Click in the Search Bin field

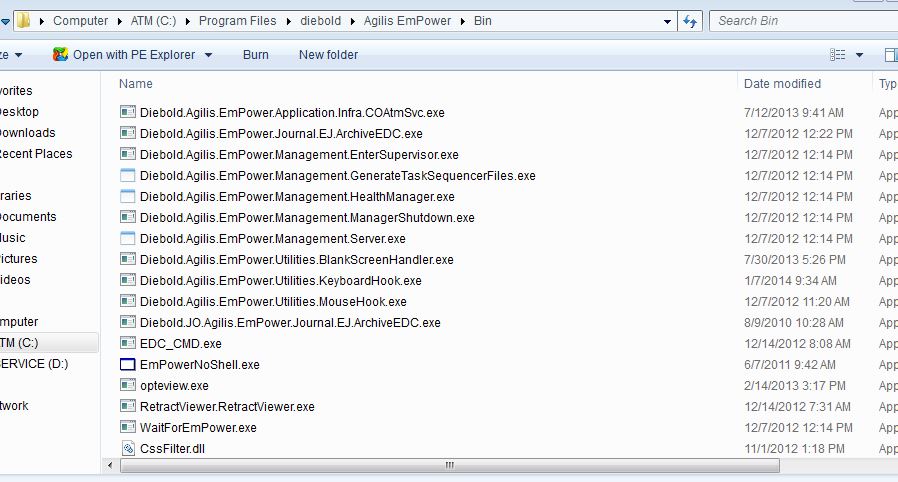[x=804, y=21]
